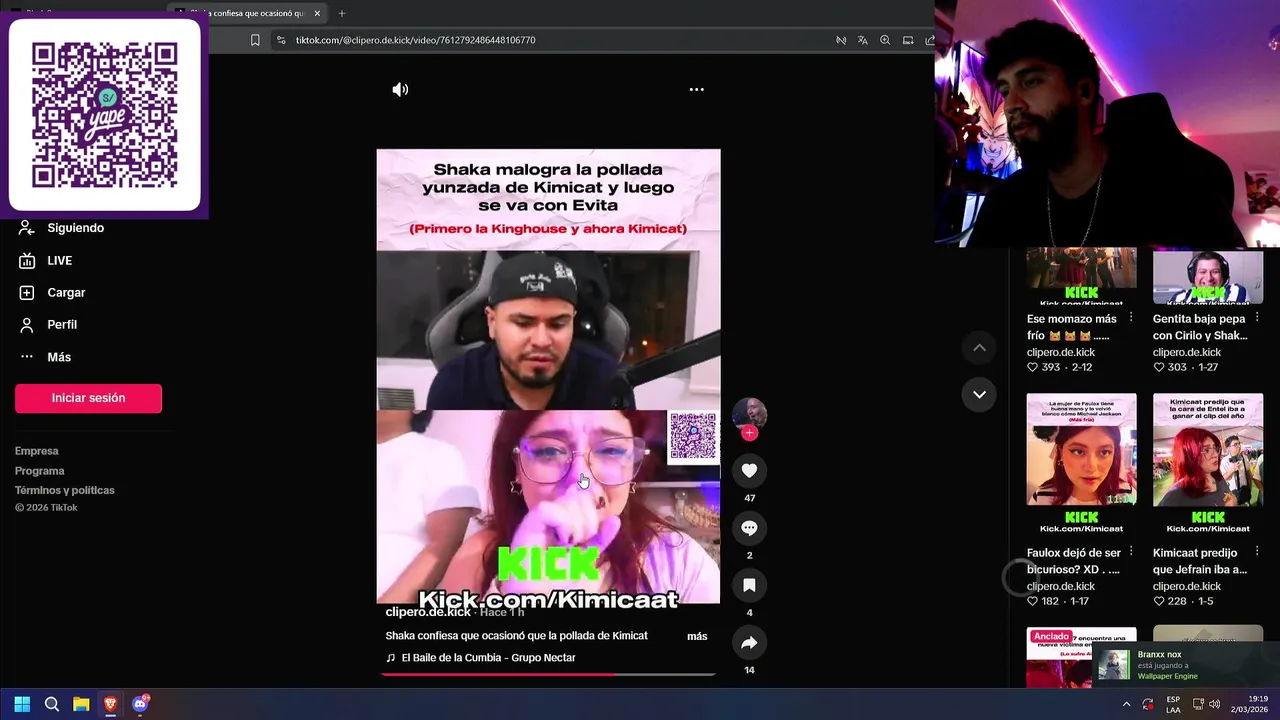Open the Gentita baja pepa thumbnail

click(1208, 276)
